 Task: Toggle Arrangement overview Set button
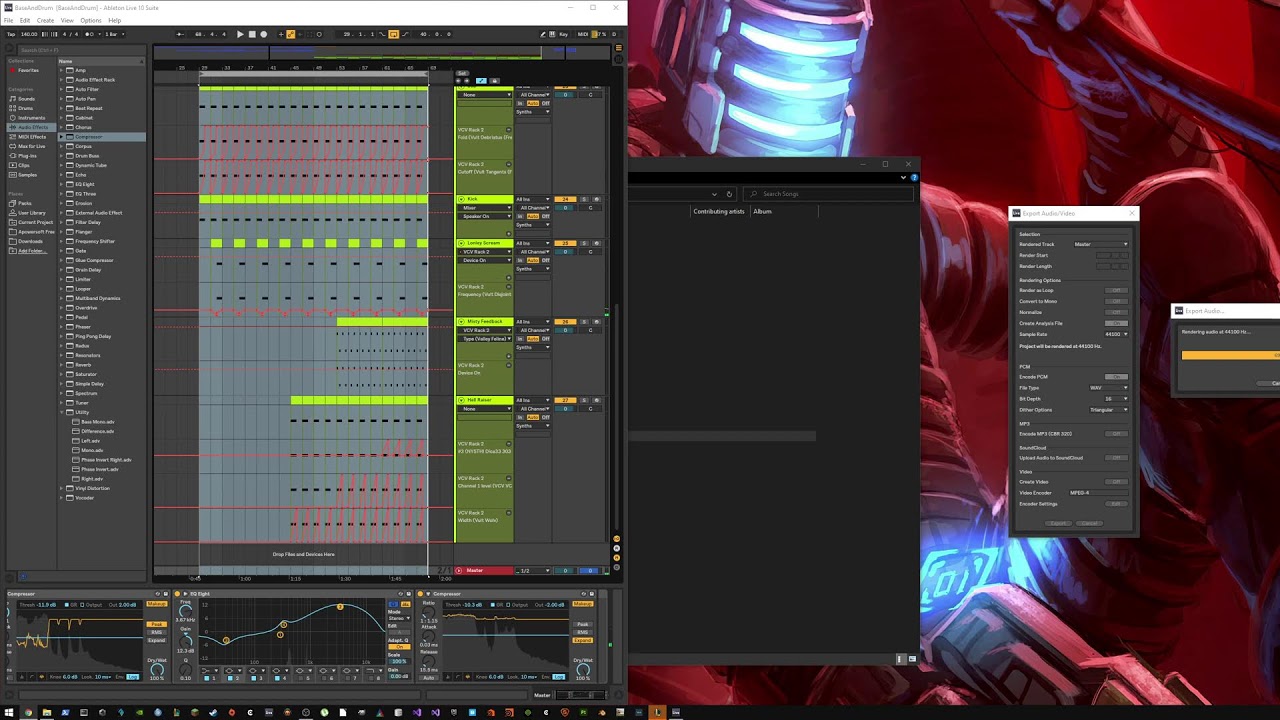coord(462,73)
